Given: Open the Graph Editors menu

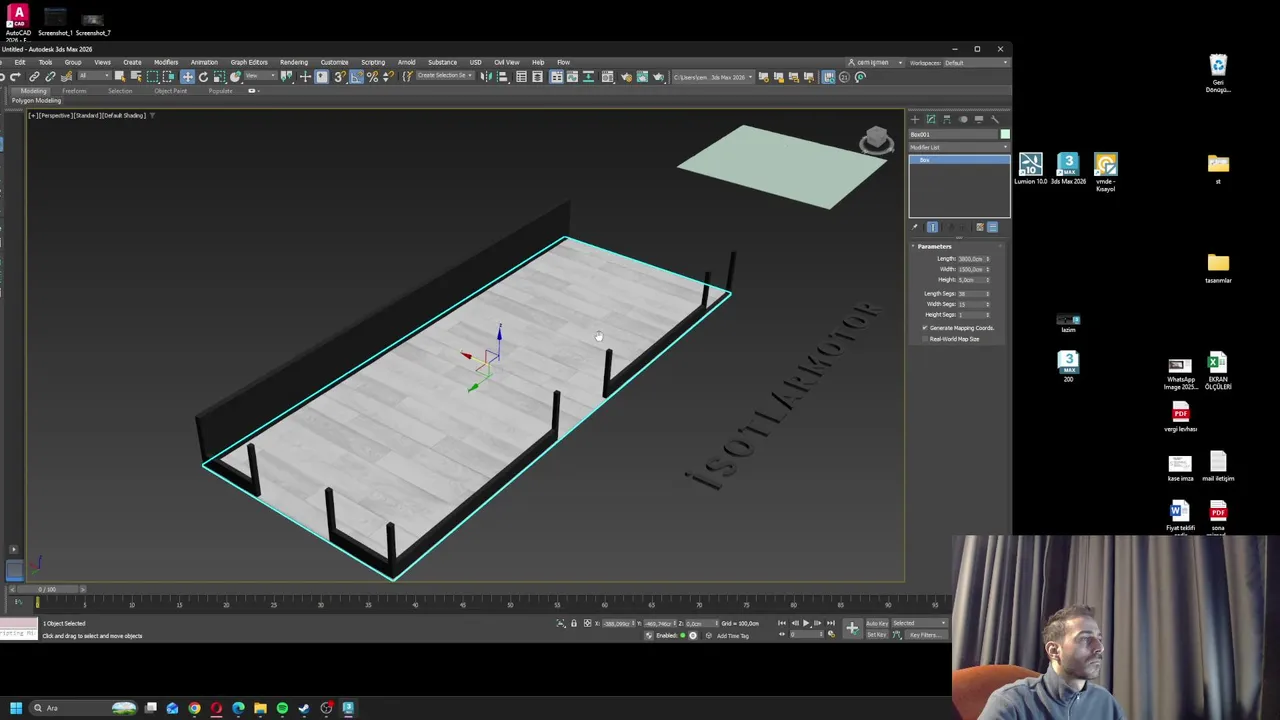Looking at the screenshot, I should pyautogui.click(x=249, y=62).
